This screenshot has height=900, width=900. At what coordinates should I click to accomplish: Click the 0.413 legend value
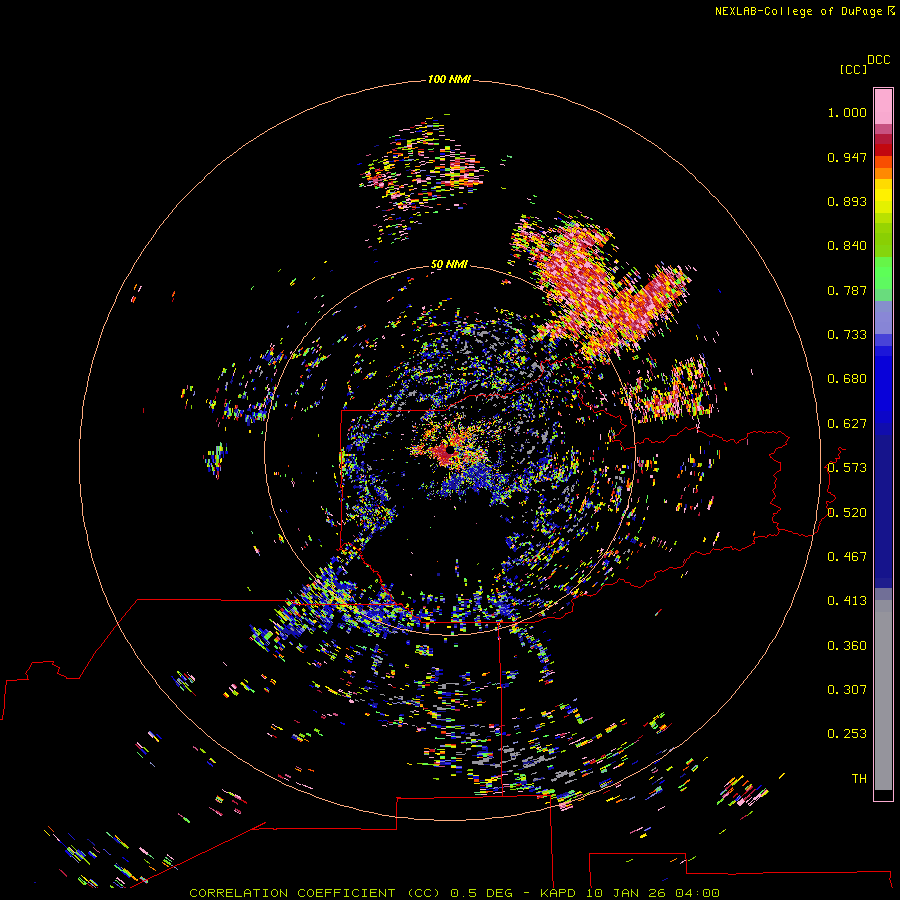(x=847, y=601)
